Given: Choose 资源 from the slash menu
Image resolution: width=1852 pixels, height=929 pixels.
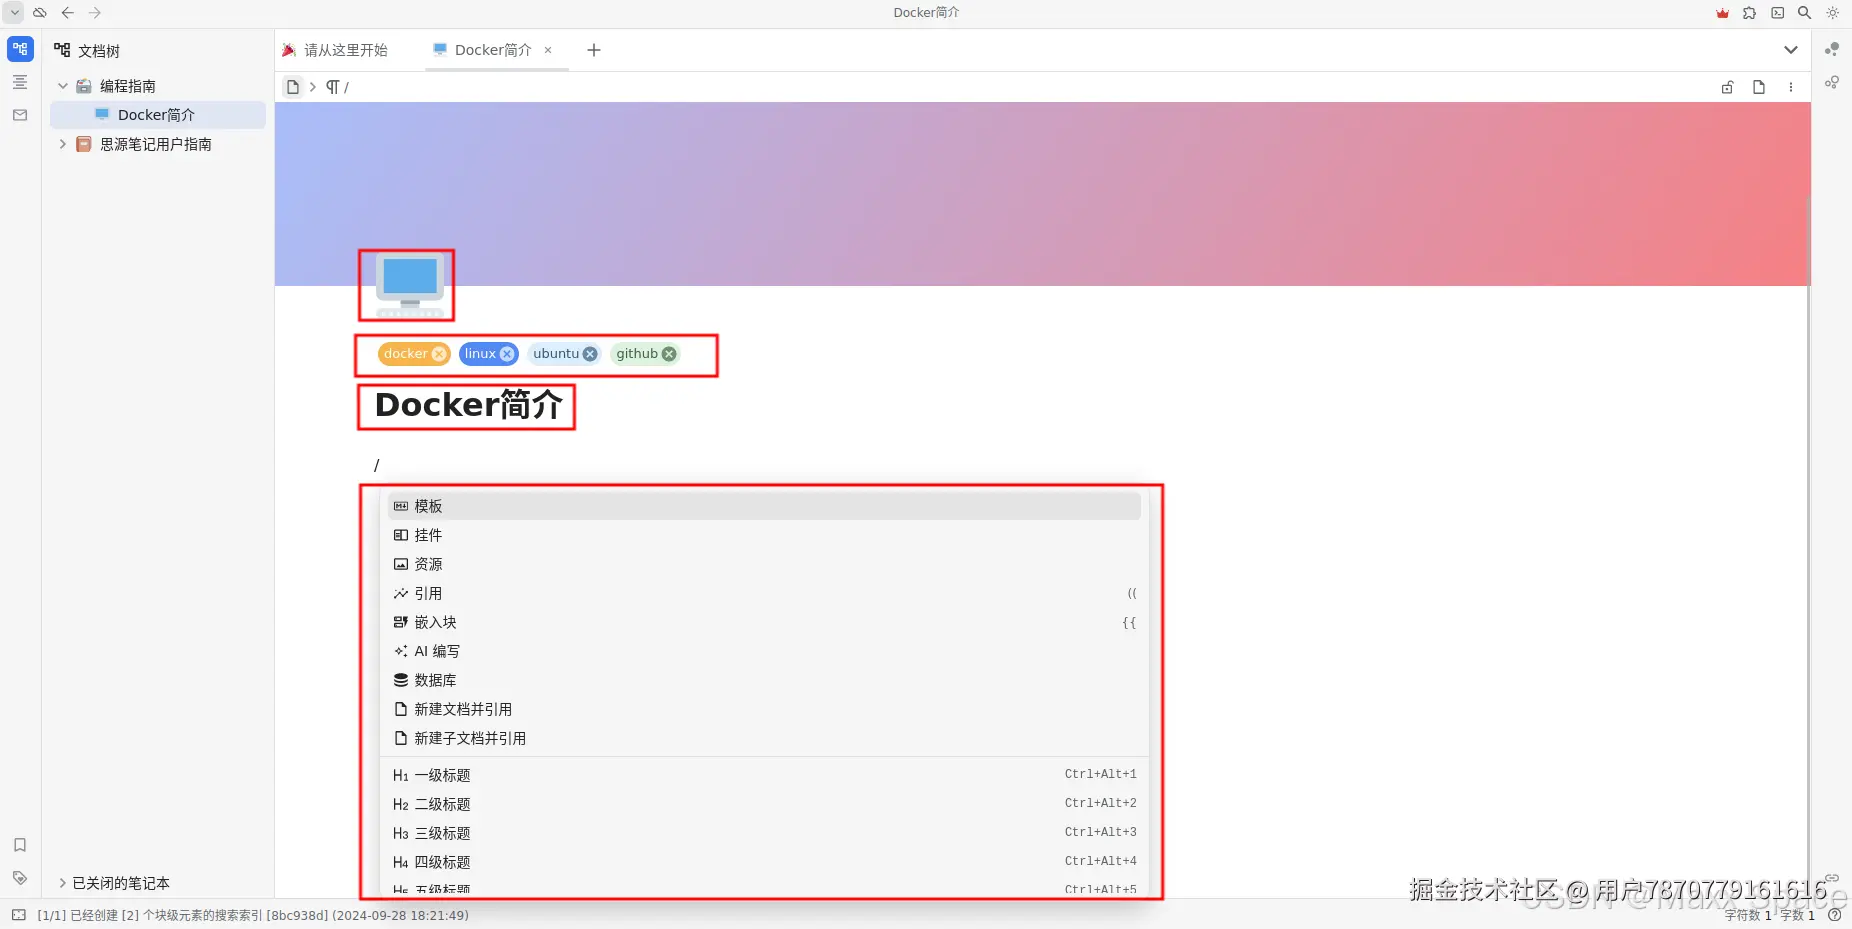Looking at the screenshot, I should coord(764,564).
